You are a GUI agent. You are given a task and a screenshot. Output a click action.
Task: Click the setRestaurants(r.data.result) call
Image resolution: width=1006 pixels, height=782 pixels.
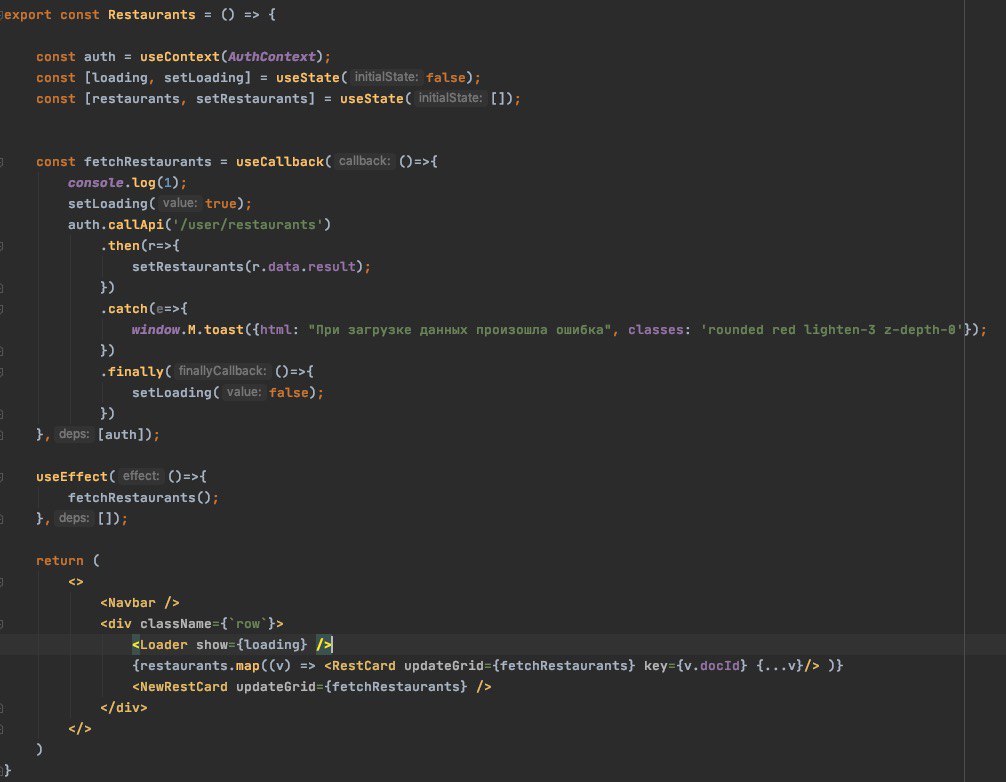point(251,267)
